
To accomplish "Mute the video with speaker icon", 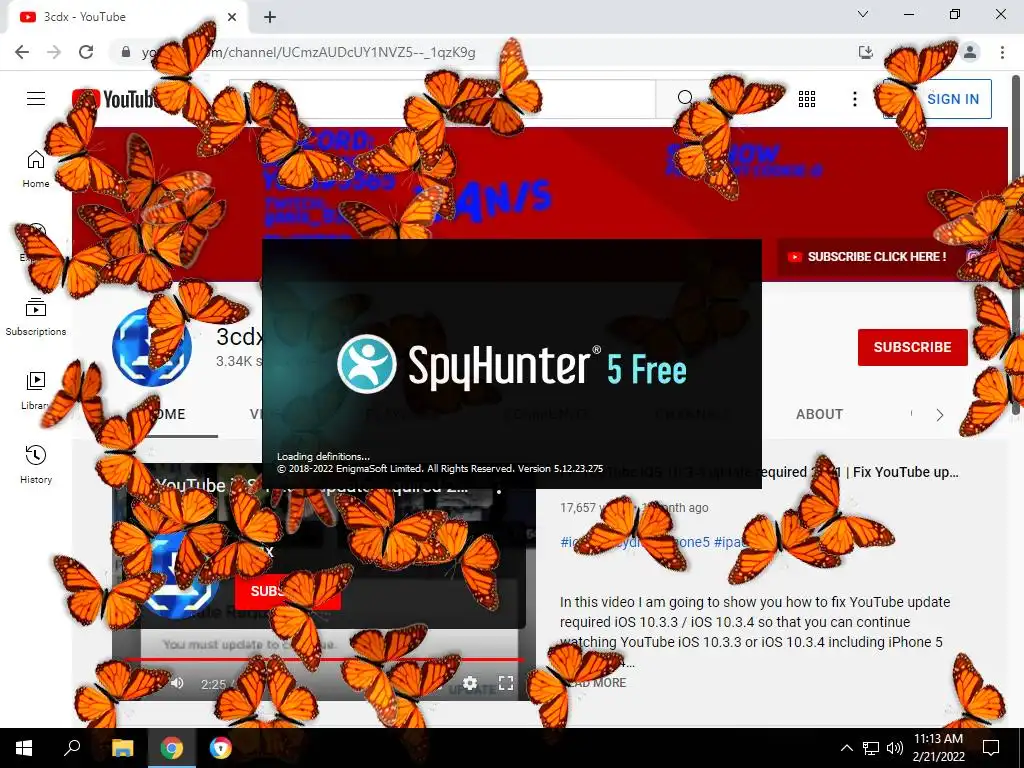I will pos(177,683).
